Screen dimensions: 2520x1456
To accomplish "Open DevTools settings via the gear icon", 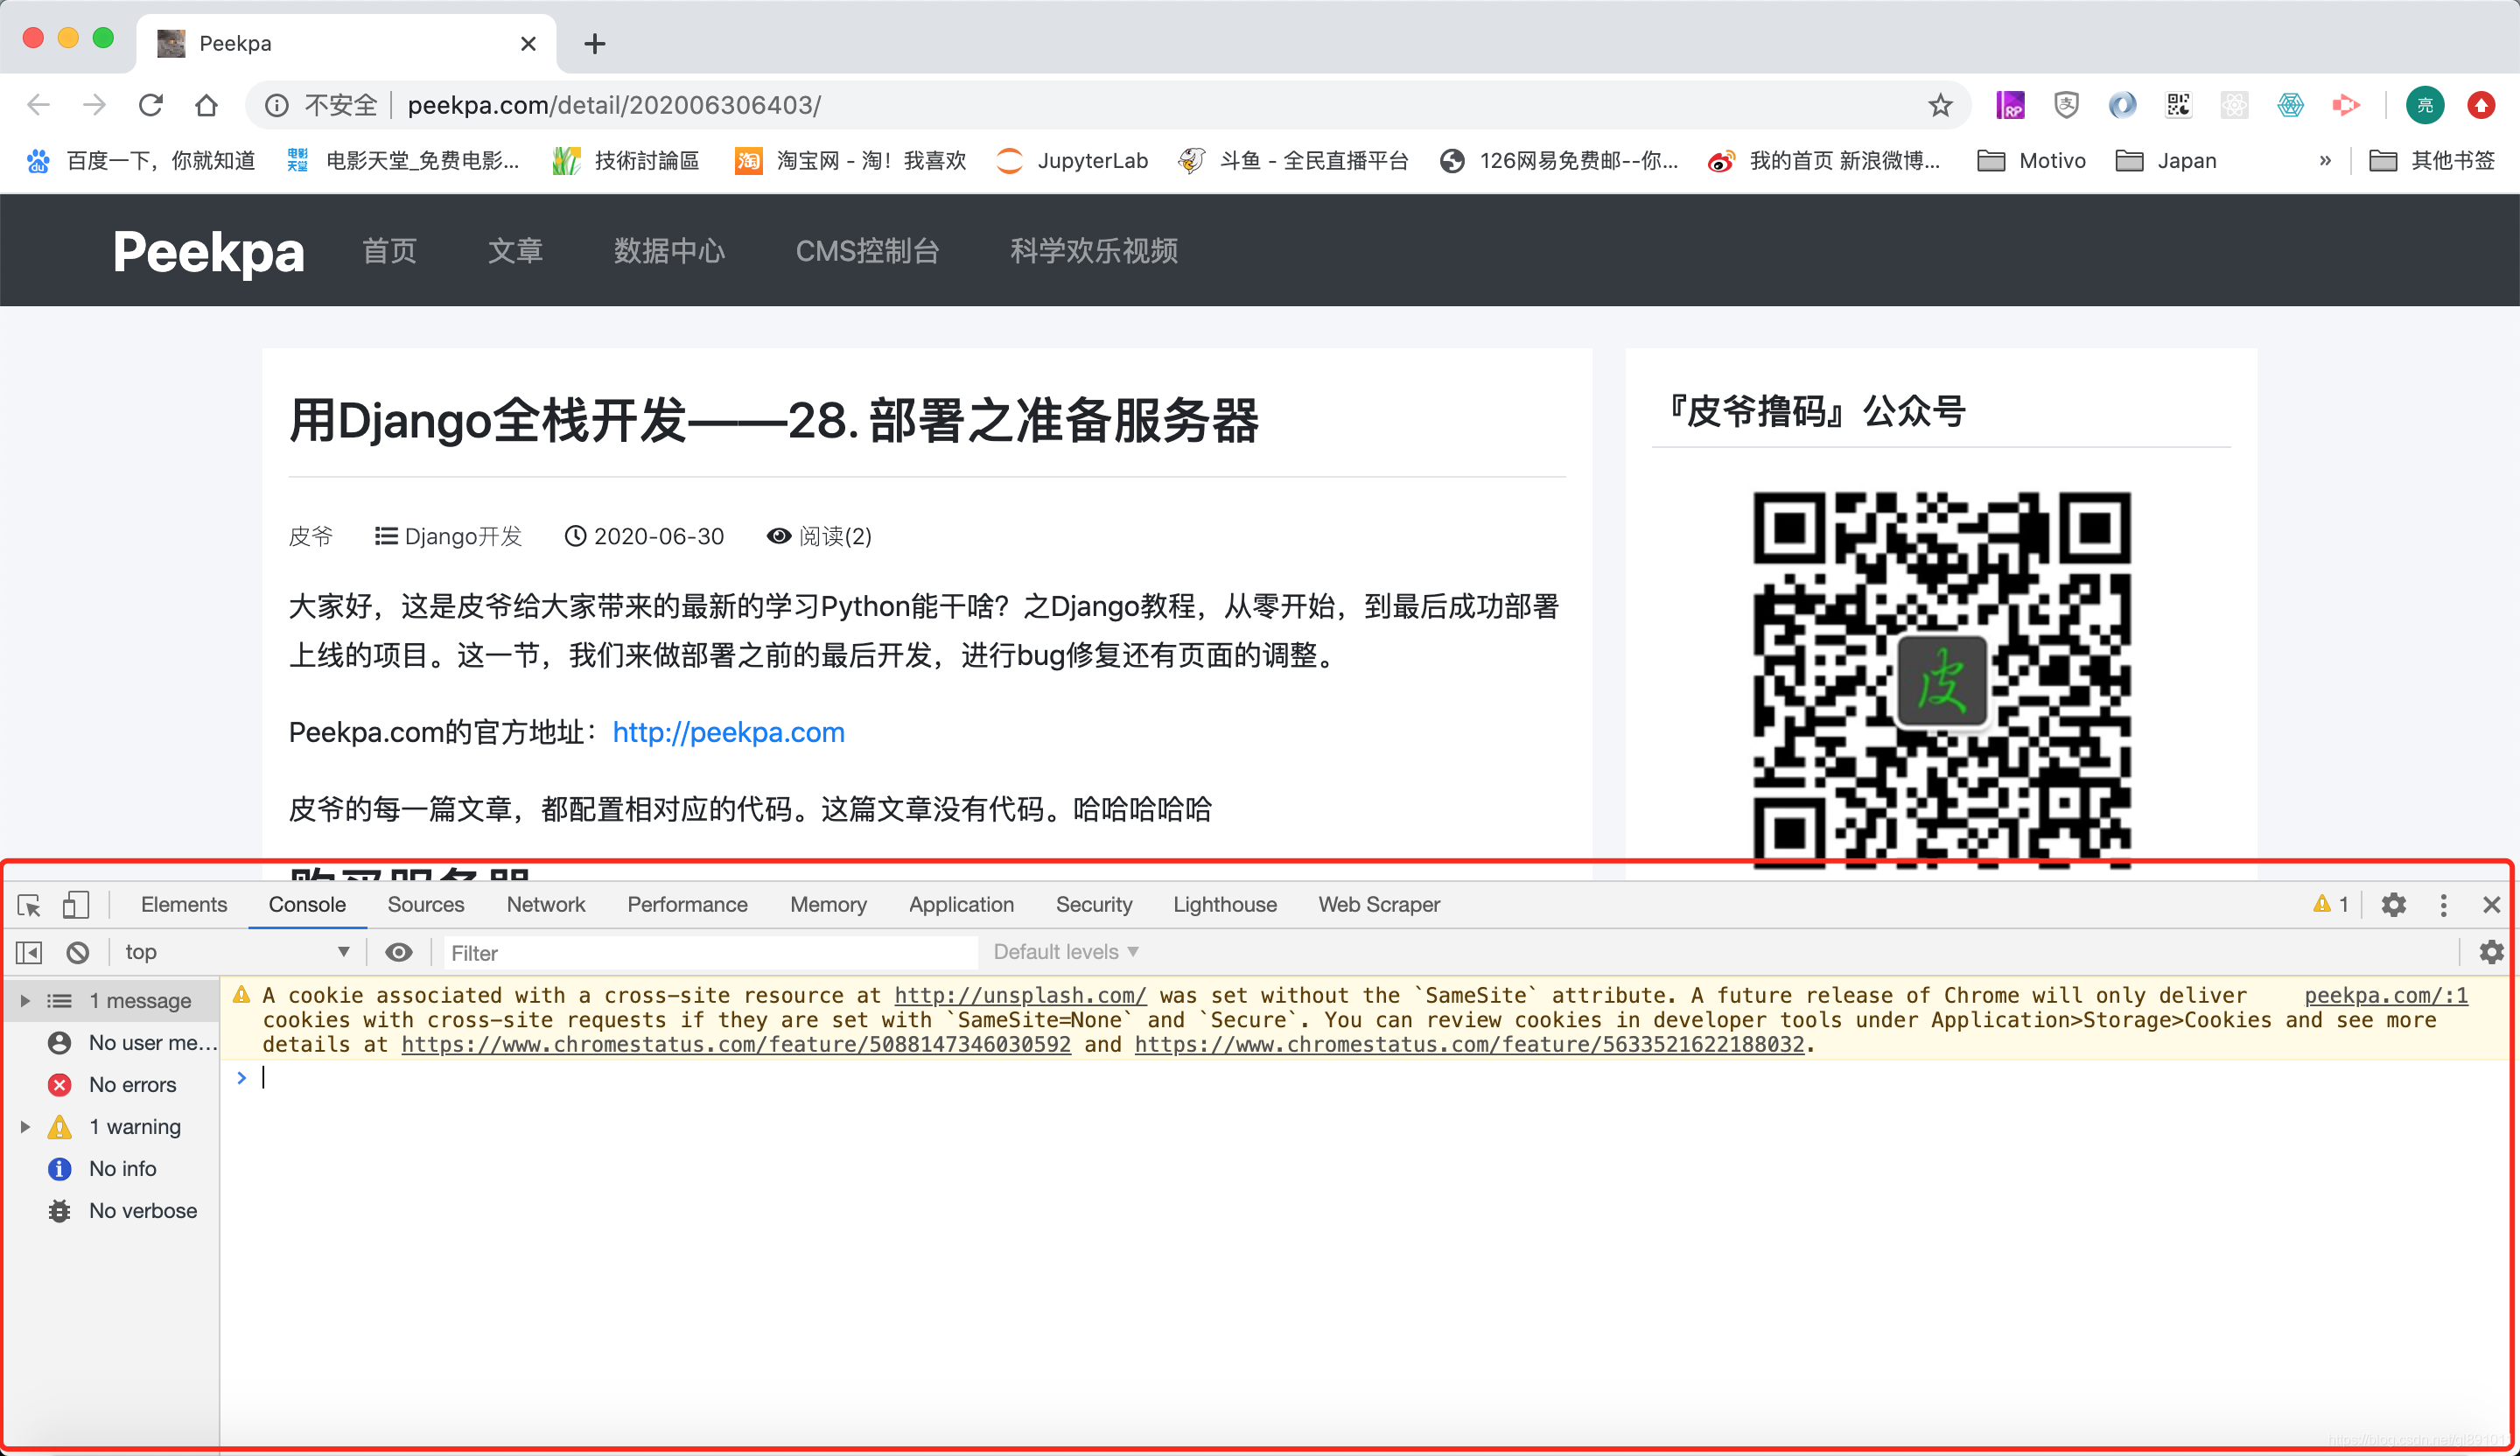I will click(2394, 905).
